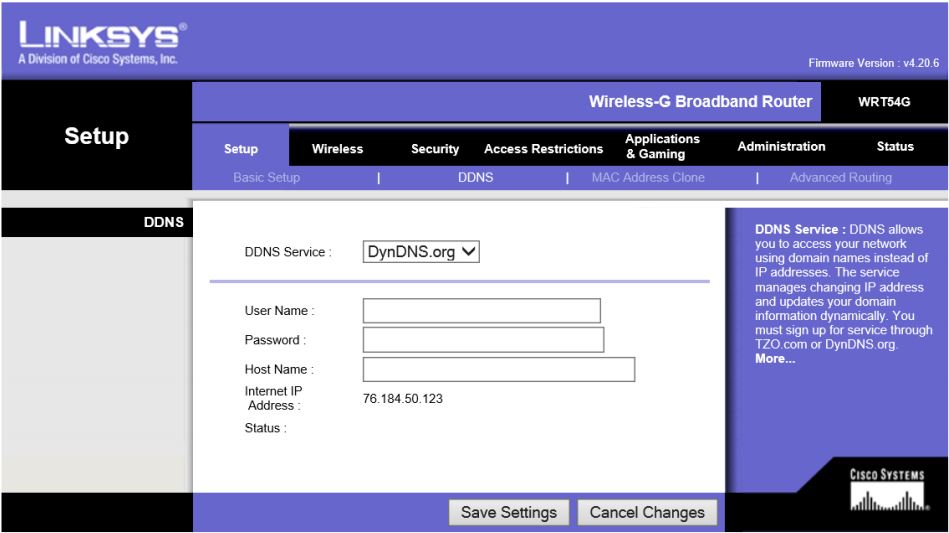Go to the Security tab

tap(435, 149)
